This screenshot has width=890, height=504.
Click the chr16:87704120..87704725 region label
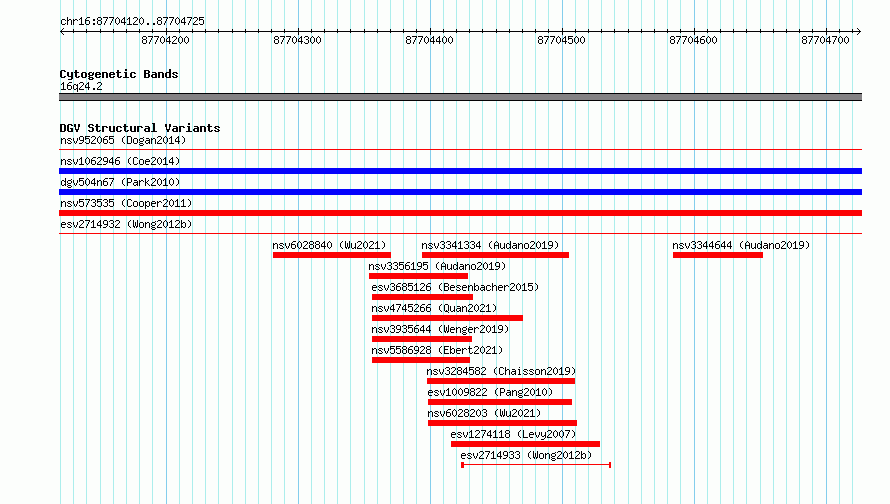point(132,21)
